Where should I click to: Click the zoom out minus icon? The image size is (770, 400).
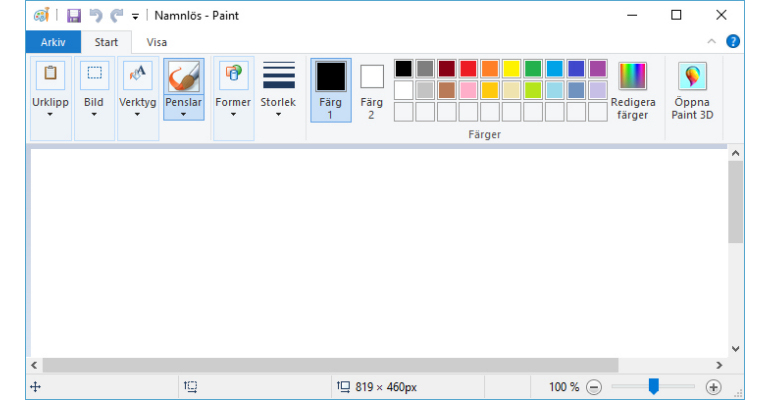click(594, 387)
